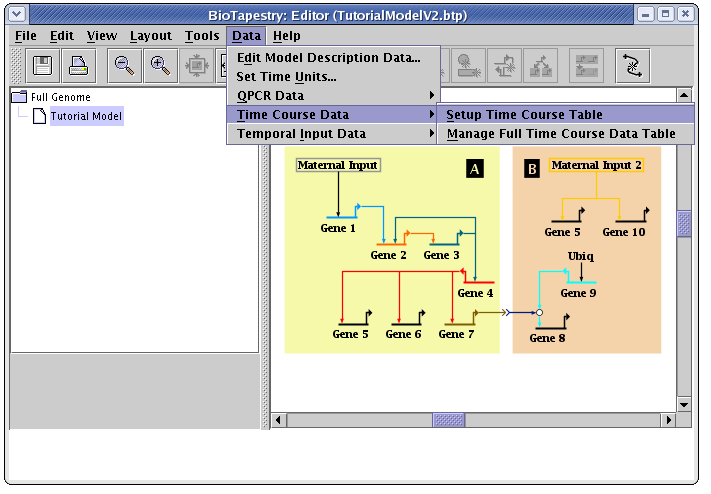This screenshot has width=711, height=494.
Task: Choose Setup Time Course Table
Action: 524,114
